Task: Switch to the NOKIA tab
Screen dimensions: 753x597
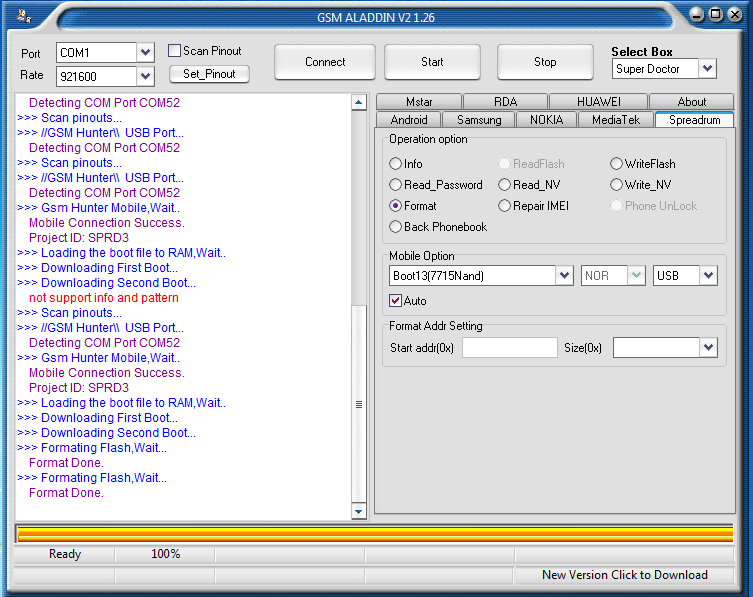Action: [x=547, y=120]
